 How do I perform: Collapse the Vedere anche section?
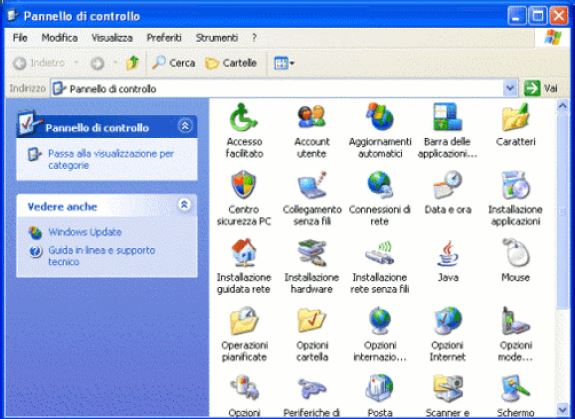[184, 204]
